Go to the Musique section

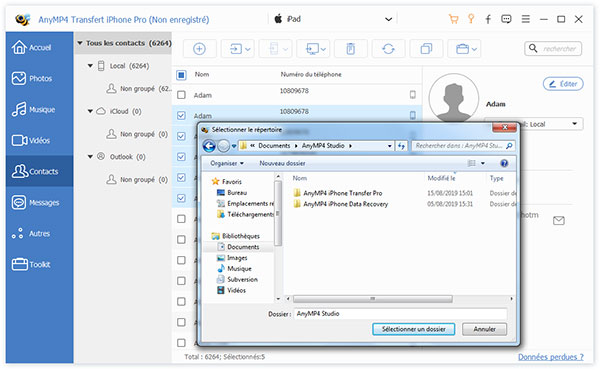(39, 109)
